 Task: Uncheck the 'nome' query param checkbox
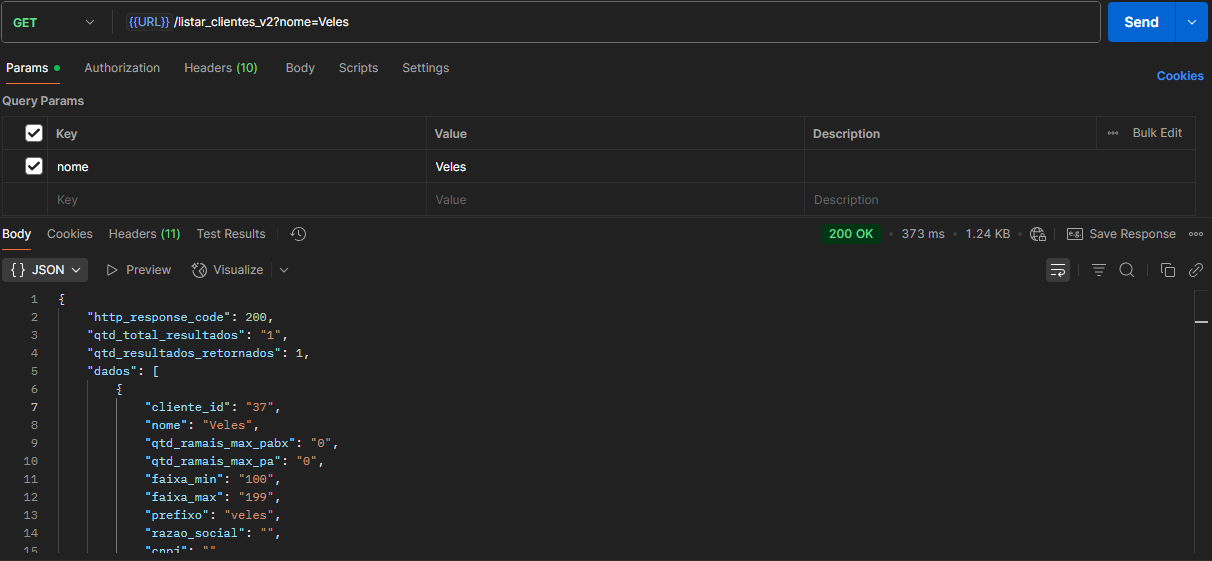pyautogui.click(x=34, y=166)
